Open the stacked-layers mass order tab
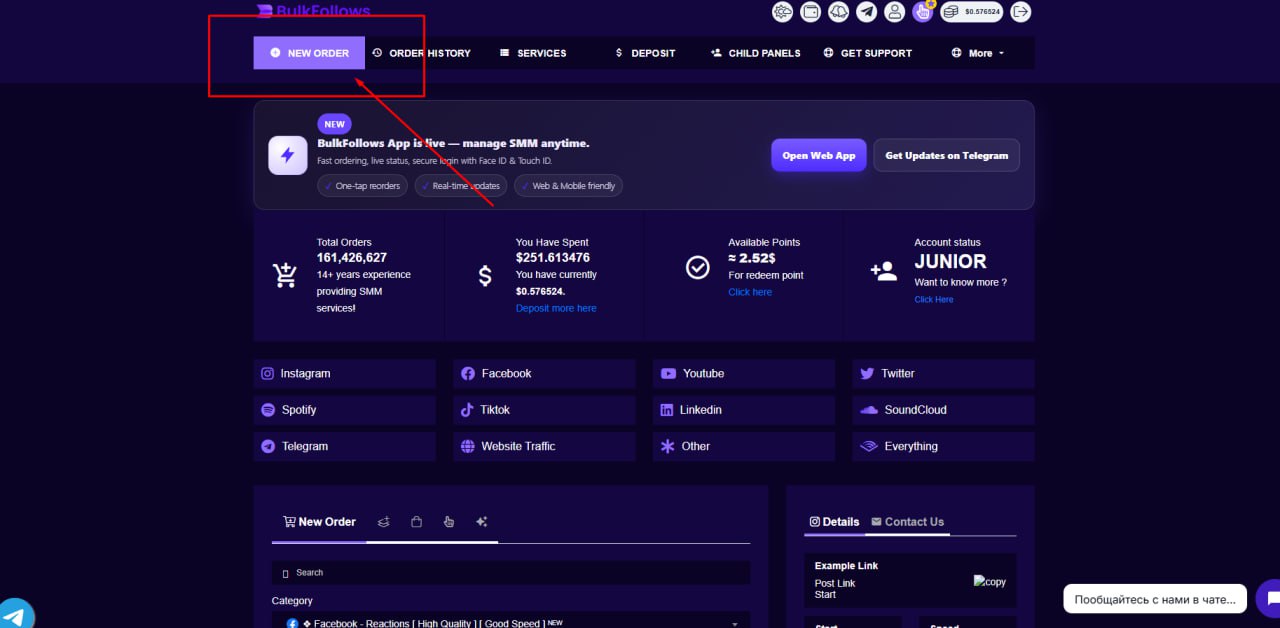 click(383, 522)
